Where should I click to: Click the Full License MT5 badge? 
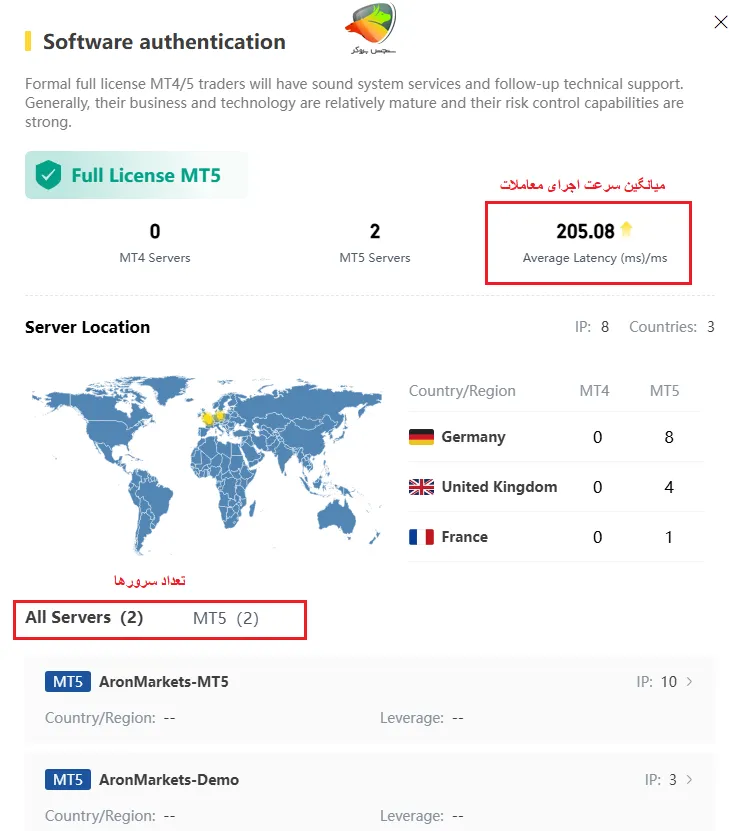click(145, 176)
